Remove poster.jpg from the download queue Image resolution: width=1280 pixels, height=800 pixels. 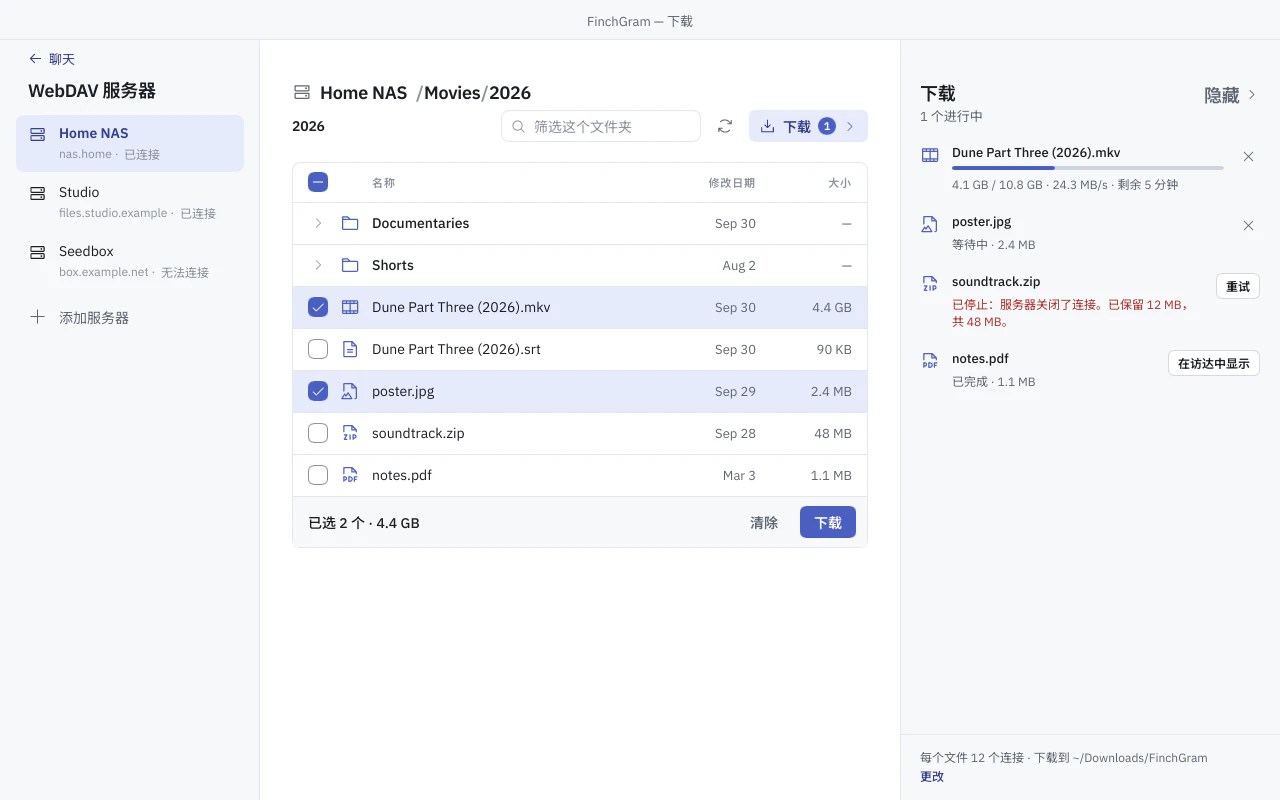(1248, 225)
